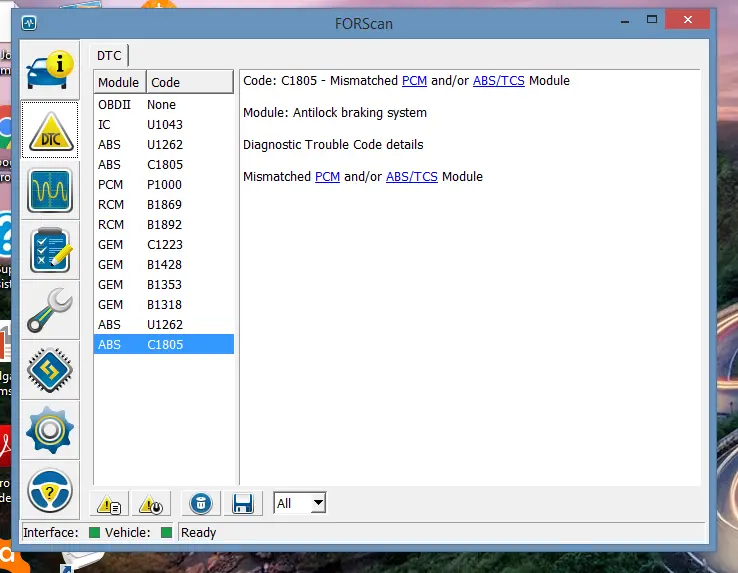This screenshot has height=573, width=738.
Task: Close the FORScan window
Action: [x=688, y=20]
